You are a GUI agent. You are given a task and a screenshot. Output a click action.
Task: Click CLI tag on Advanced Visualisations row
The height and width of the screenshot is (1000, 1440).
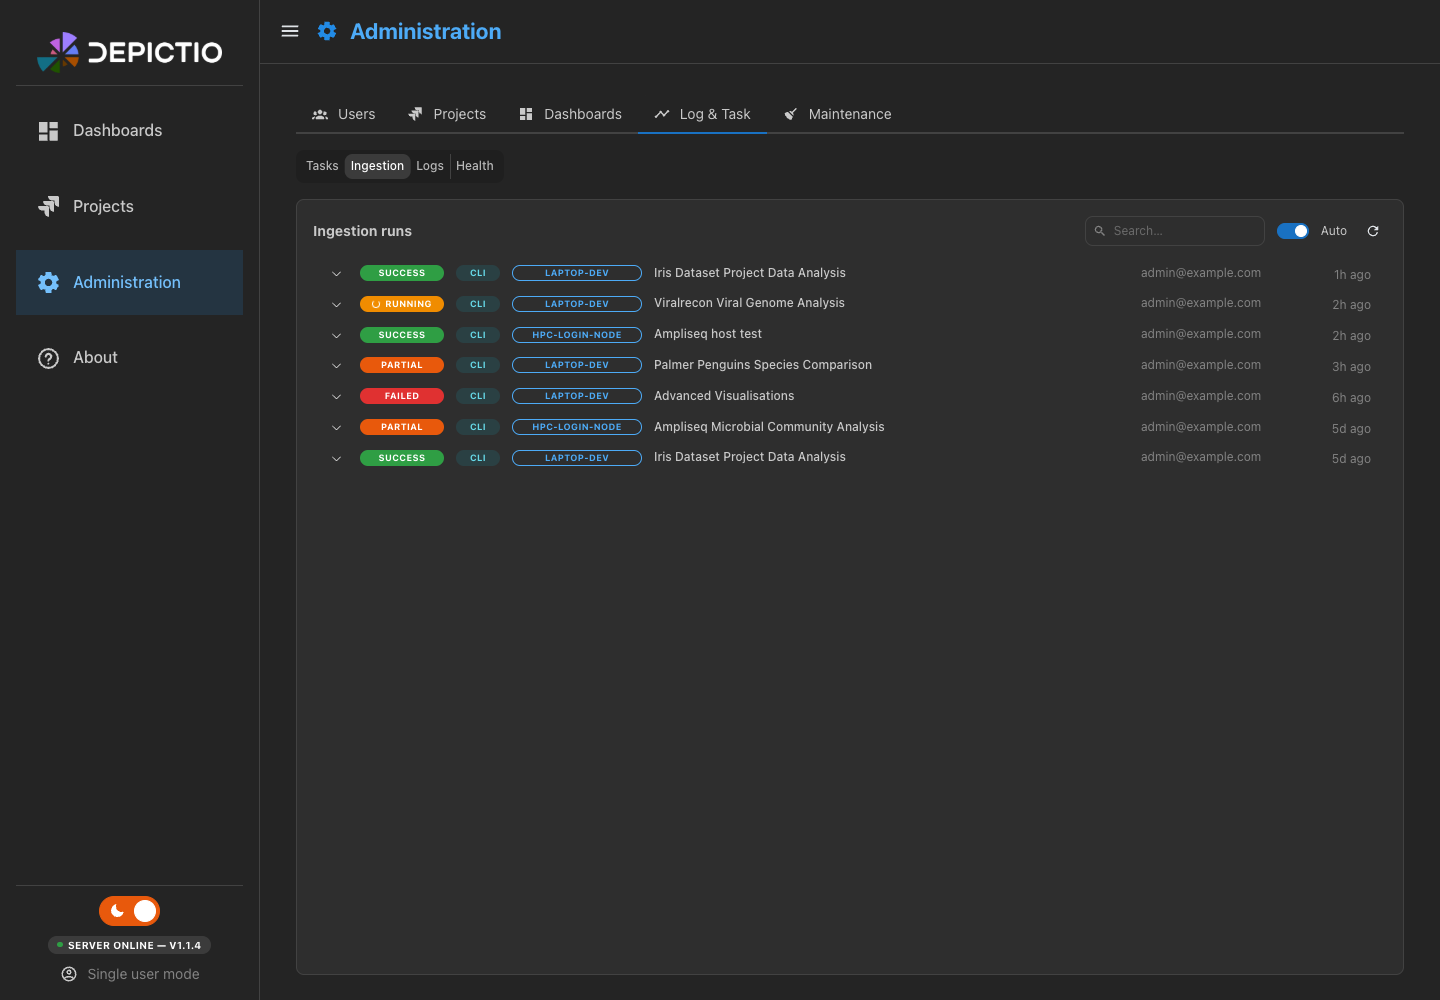point(478,396)
